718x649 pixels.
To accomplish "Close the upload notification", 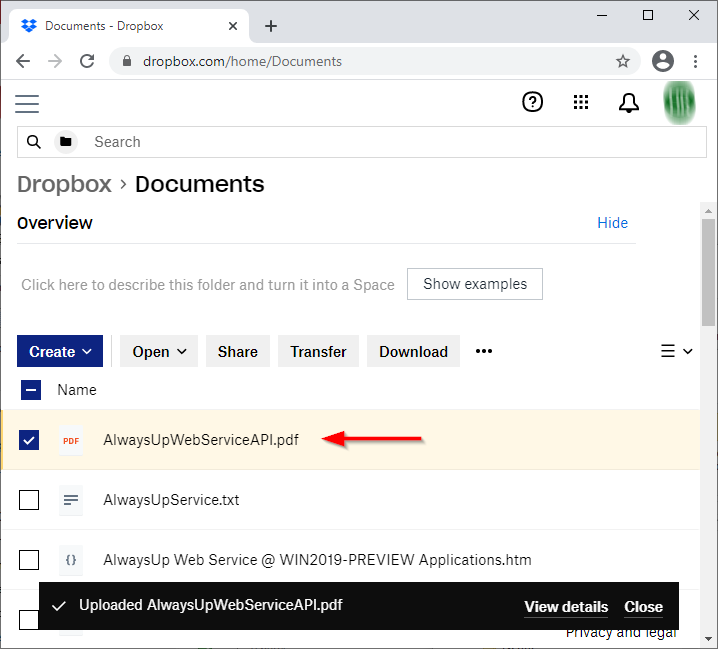I will (643, 607).
